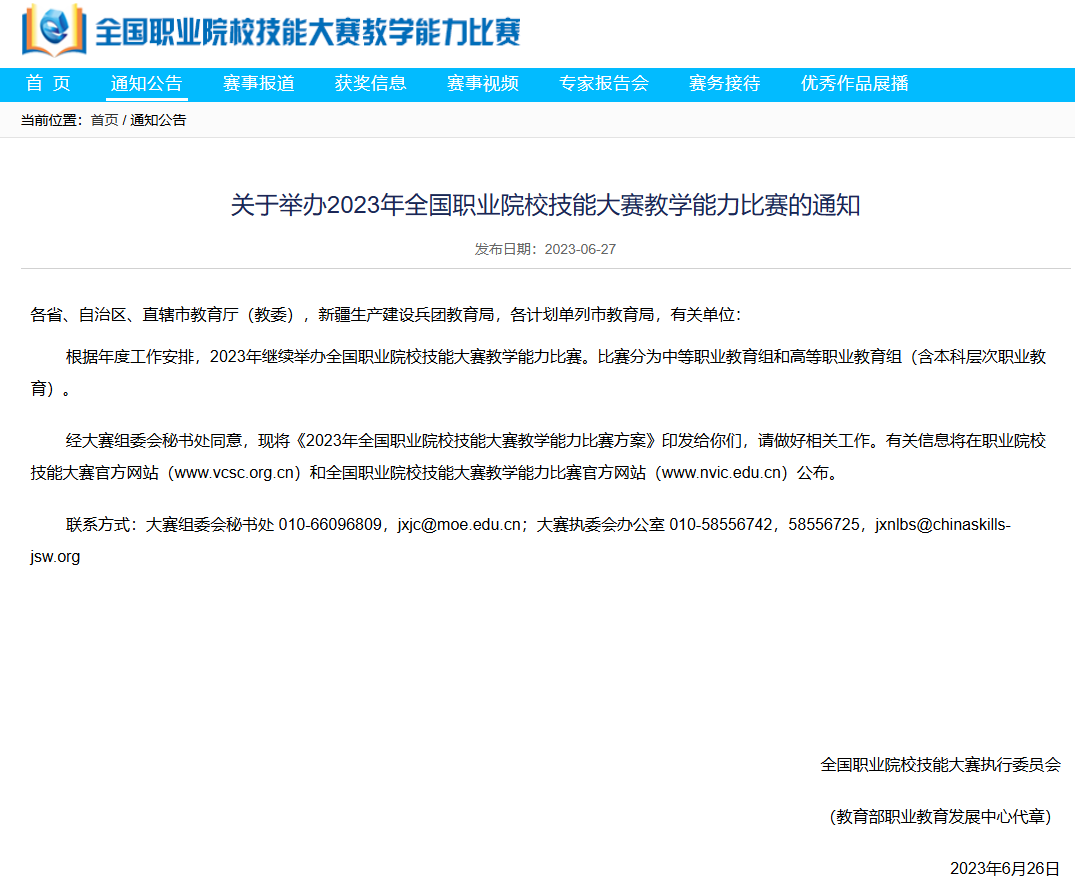Screen dimensions: 1075x883
Task: Click the salutation line 各省、自治区、直辖市教育厅
Action: click(134, 315)
